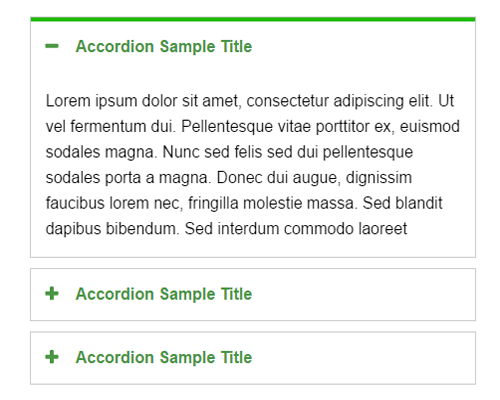Click empty header space of the second accordion
Viewport: 500px width, 400px height.
pos(363,294)
